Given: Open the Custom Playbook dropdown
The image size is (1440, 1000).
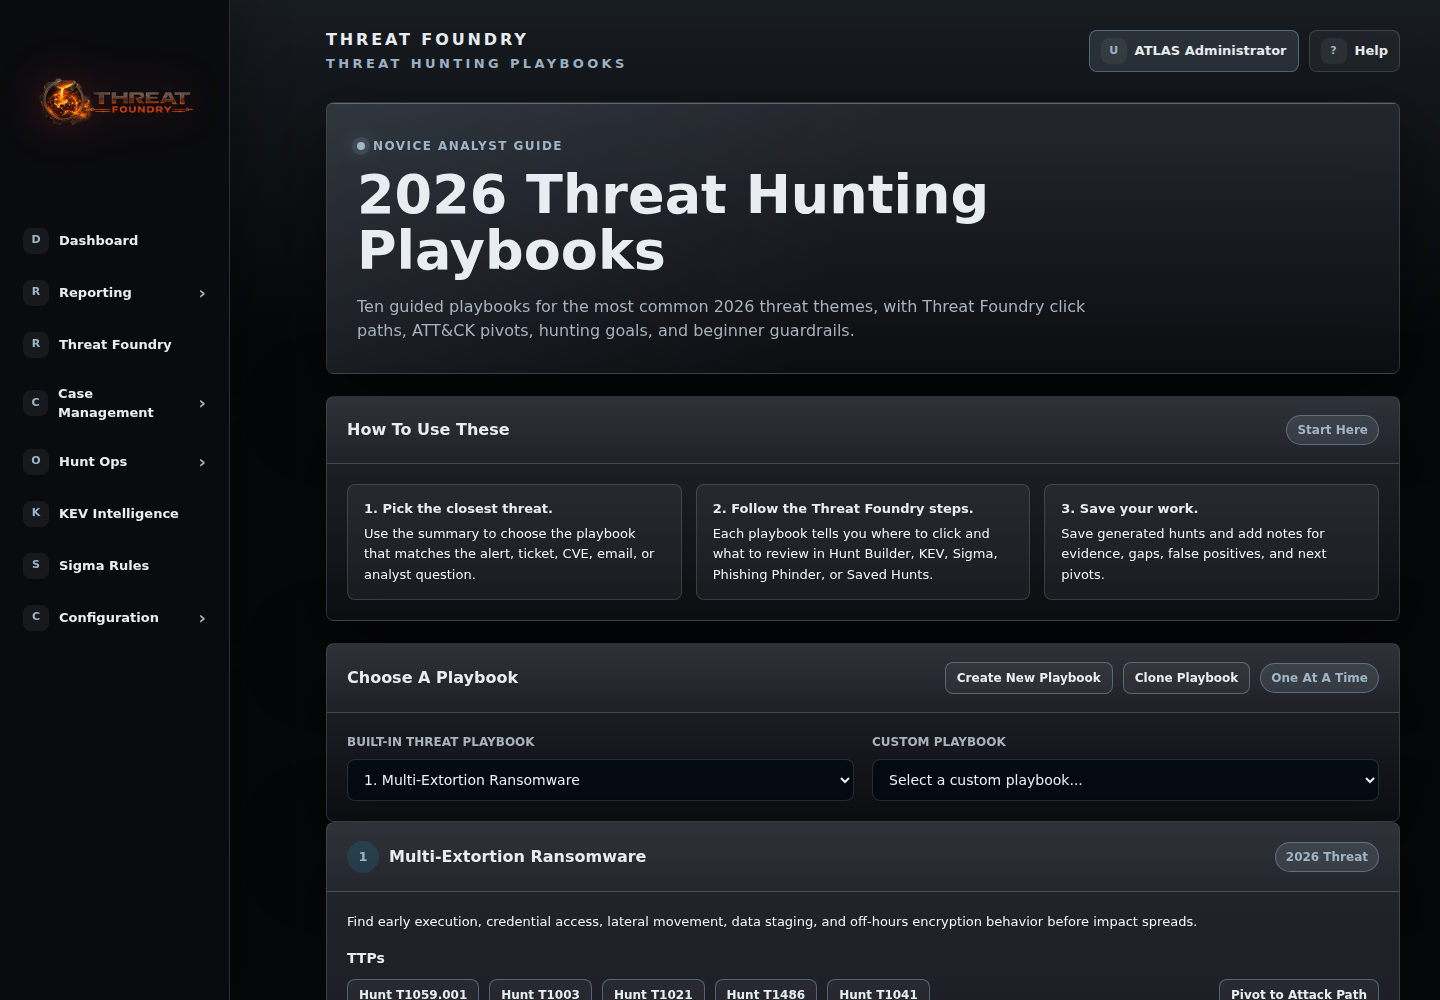Looking at the screenshot, I should pos(1125,780).
